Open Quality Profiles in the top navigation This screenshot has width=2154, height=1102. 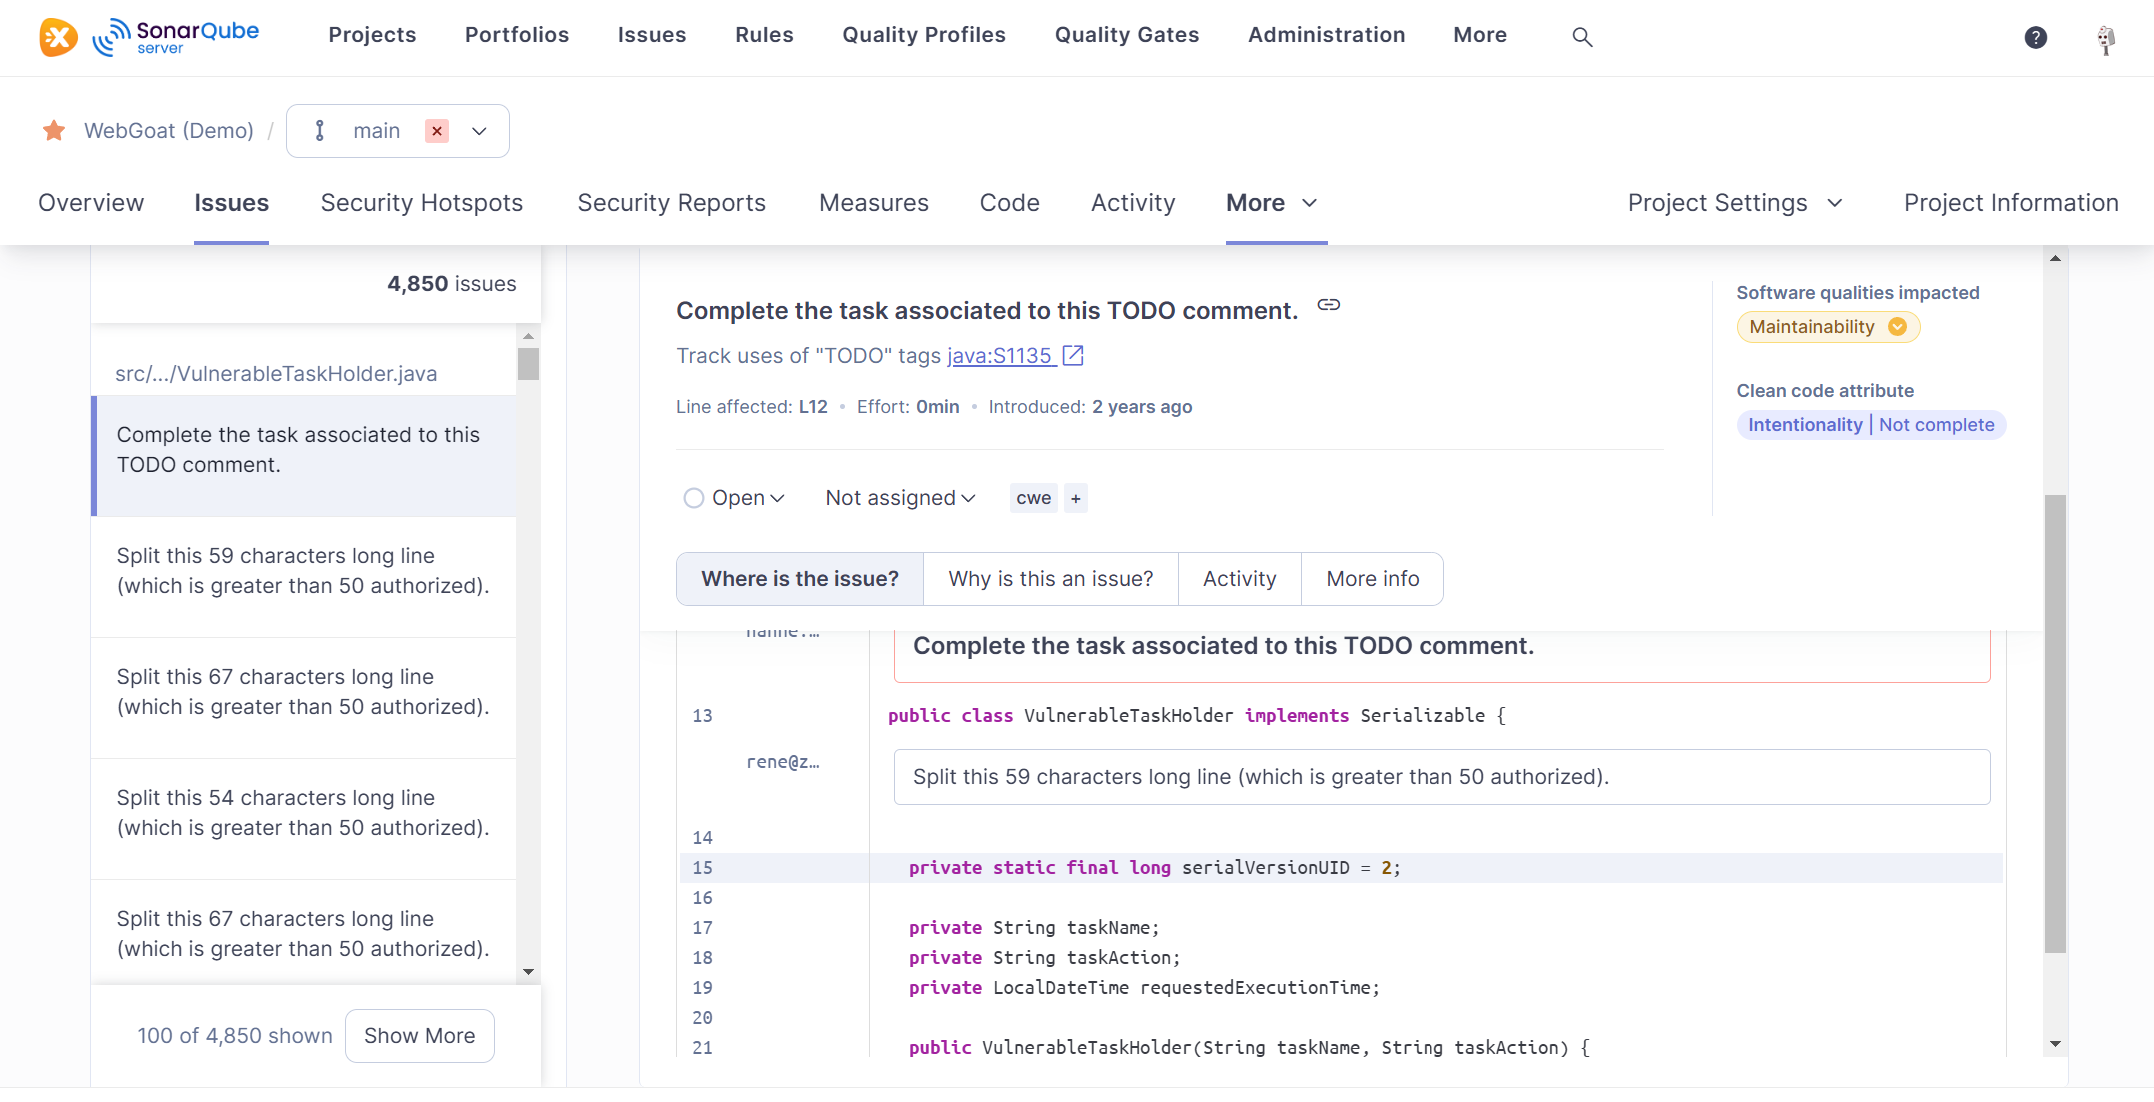[x=924, y=35]
